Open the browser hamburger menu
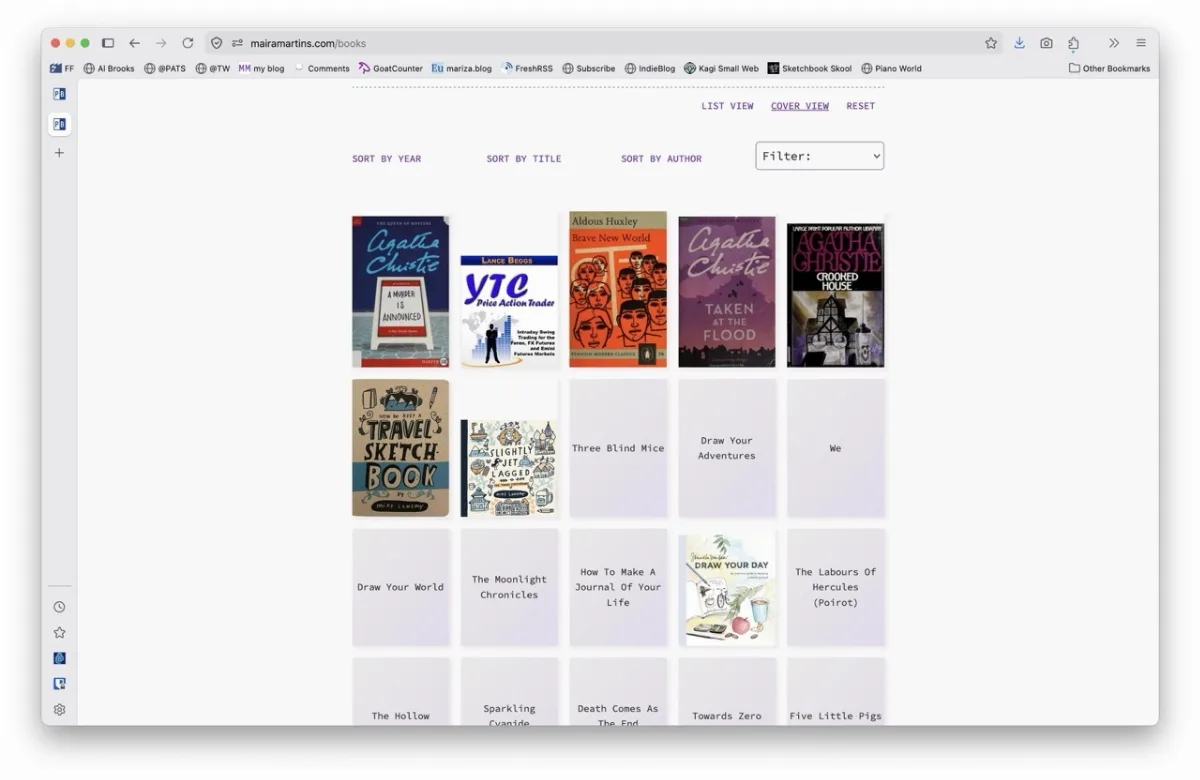Image resolution: width=1200 pixels, height=780 pixels. tap(1141, 43)
